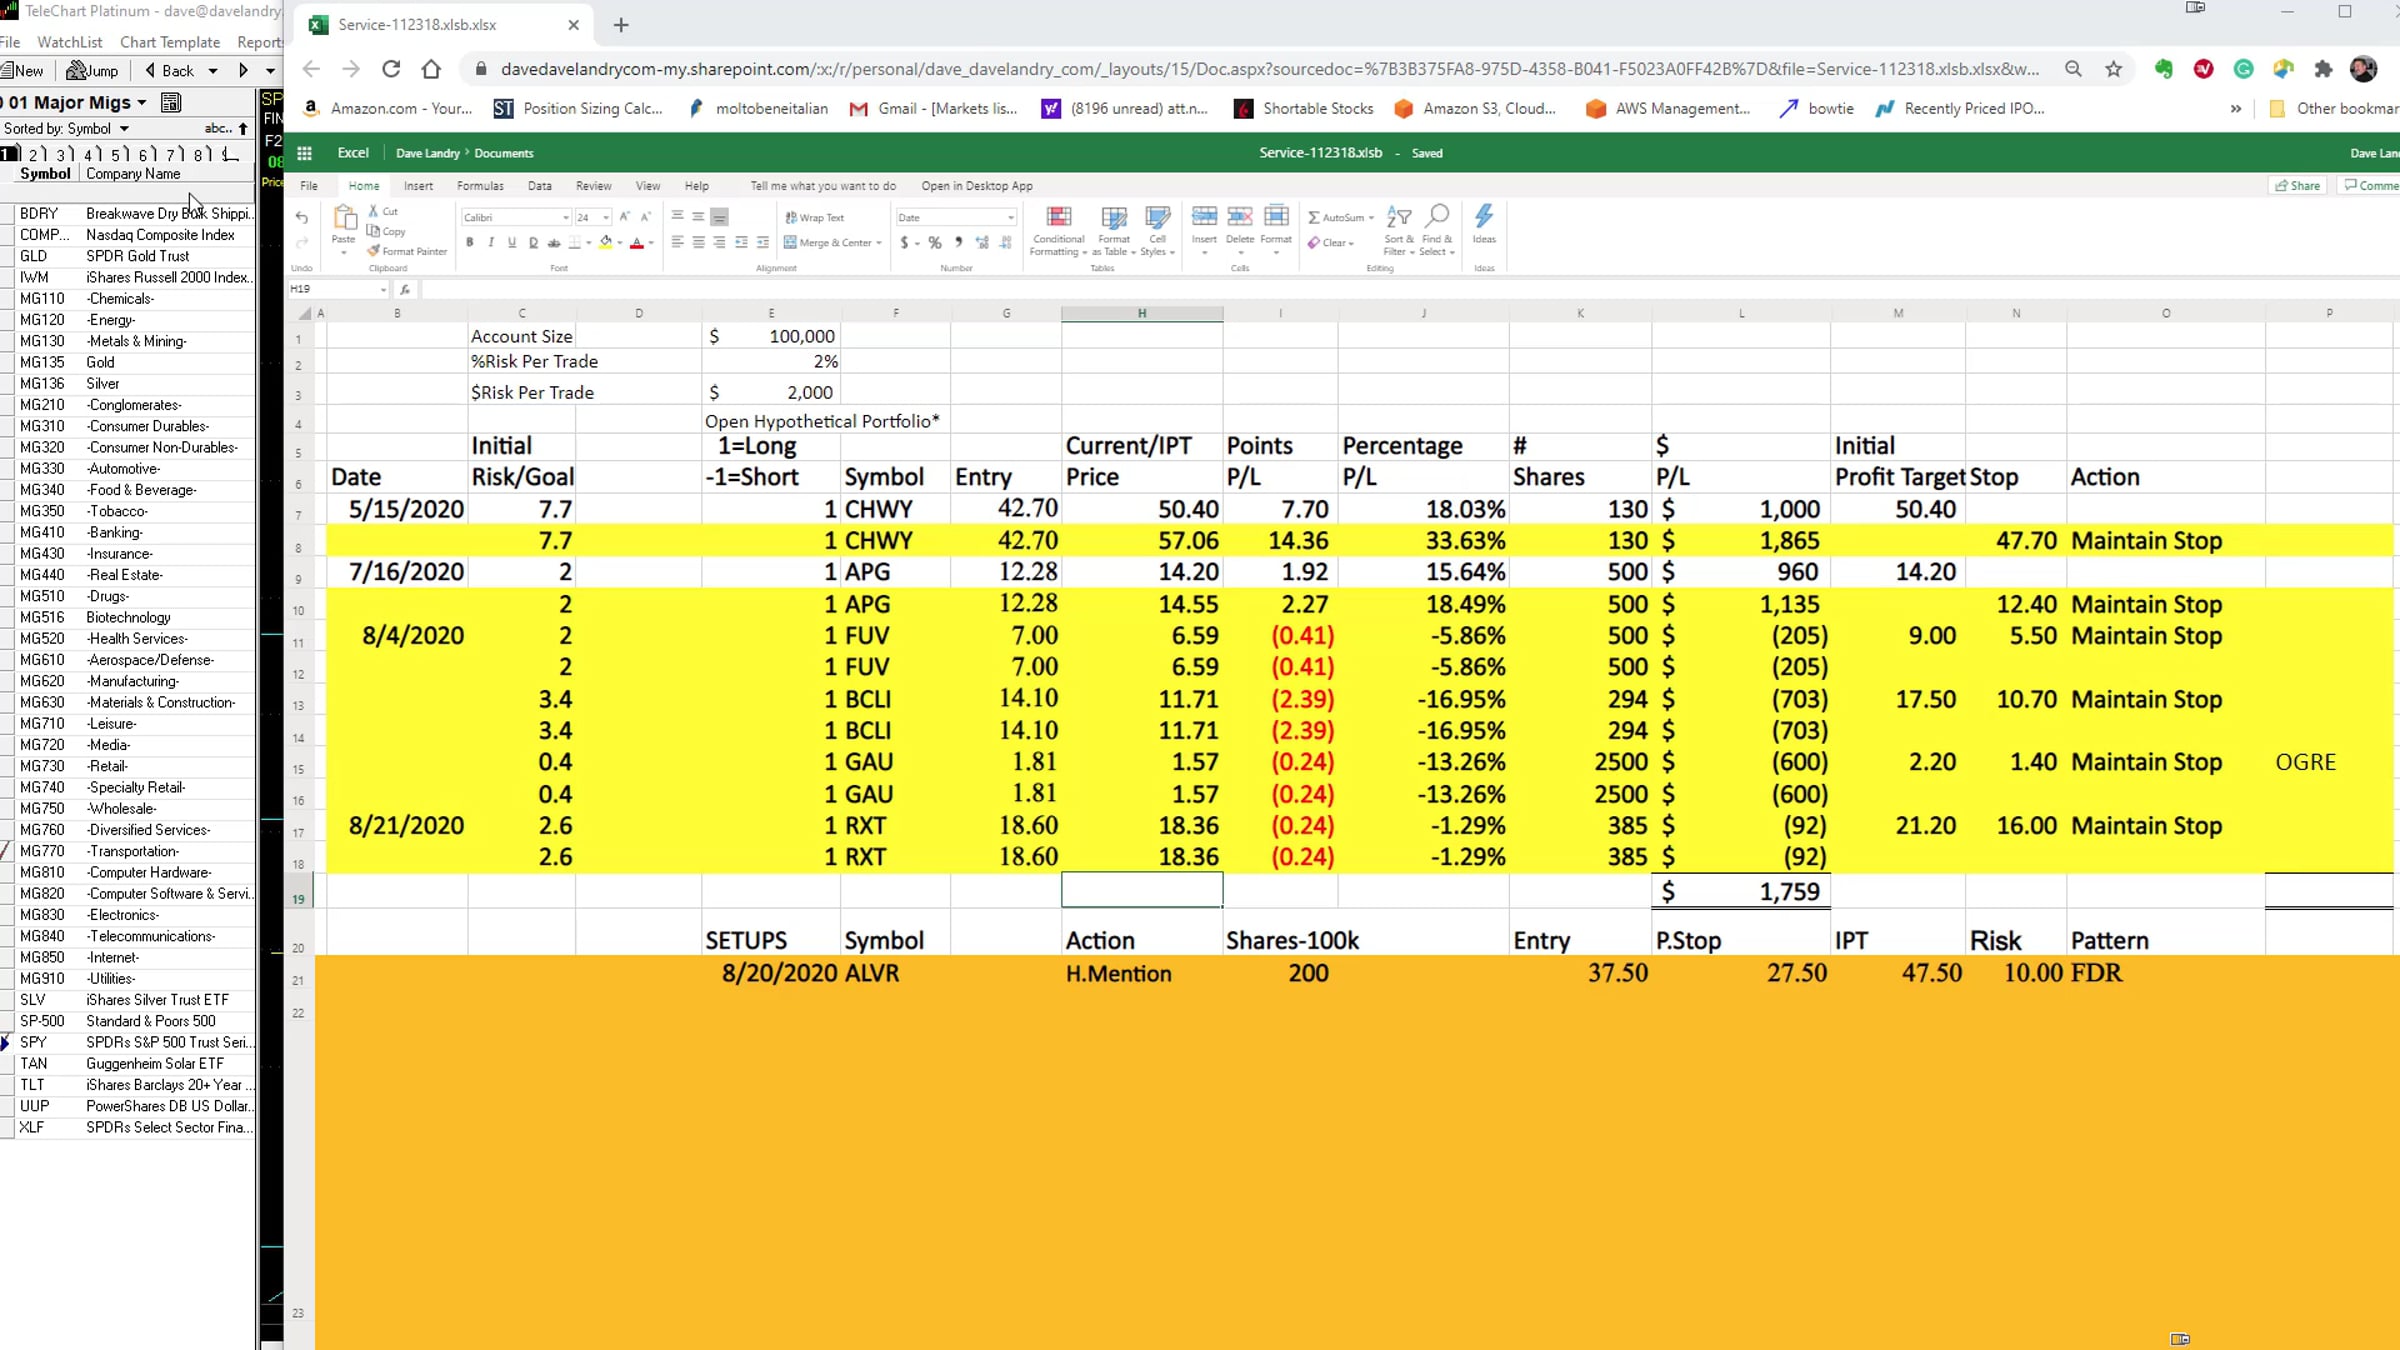This screenshot has height=1350, width=2400.
Task: Toggle italic formatting
Action: pyautogui.click(x=490, y=242)
